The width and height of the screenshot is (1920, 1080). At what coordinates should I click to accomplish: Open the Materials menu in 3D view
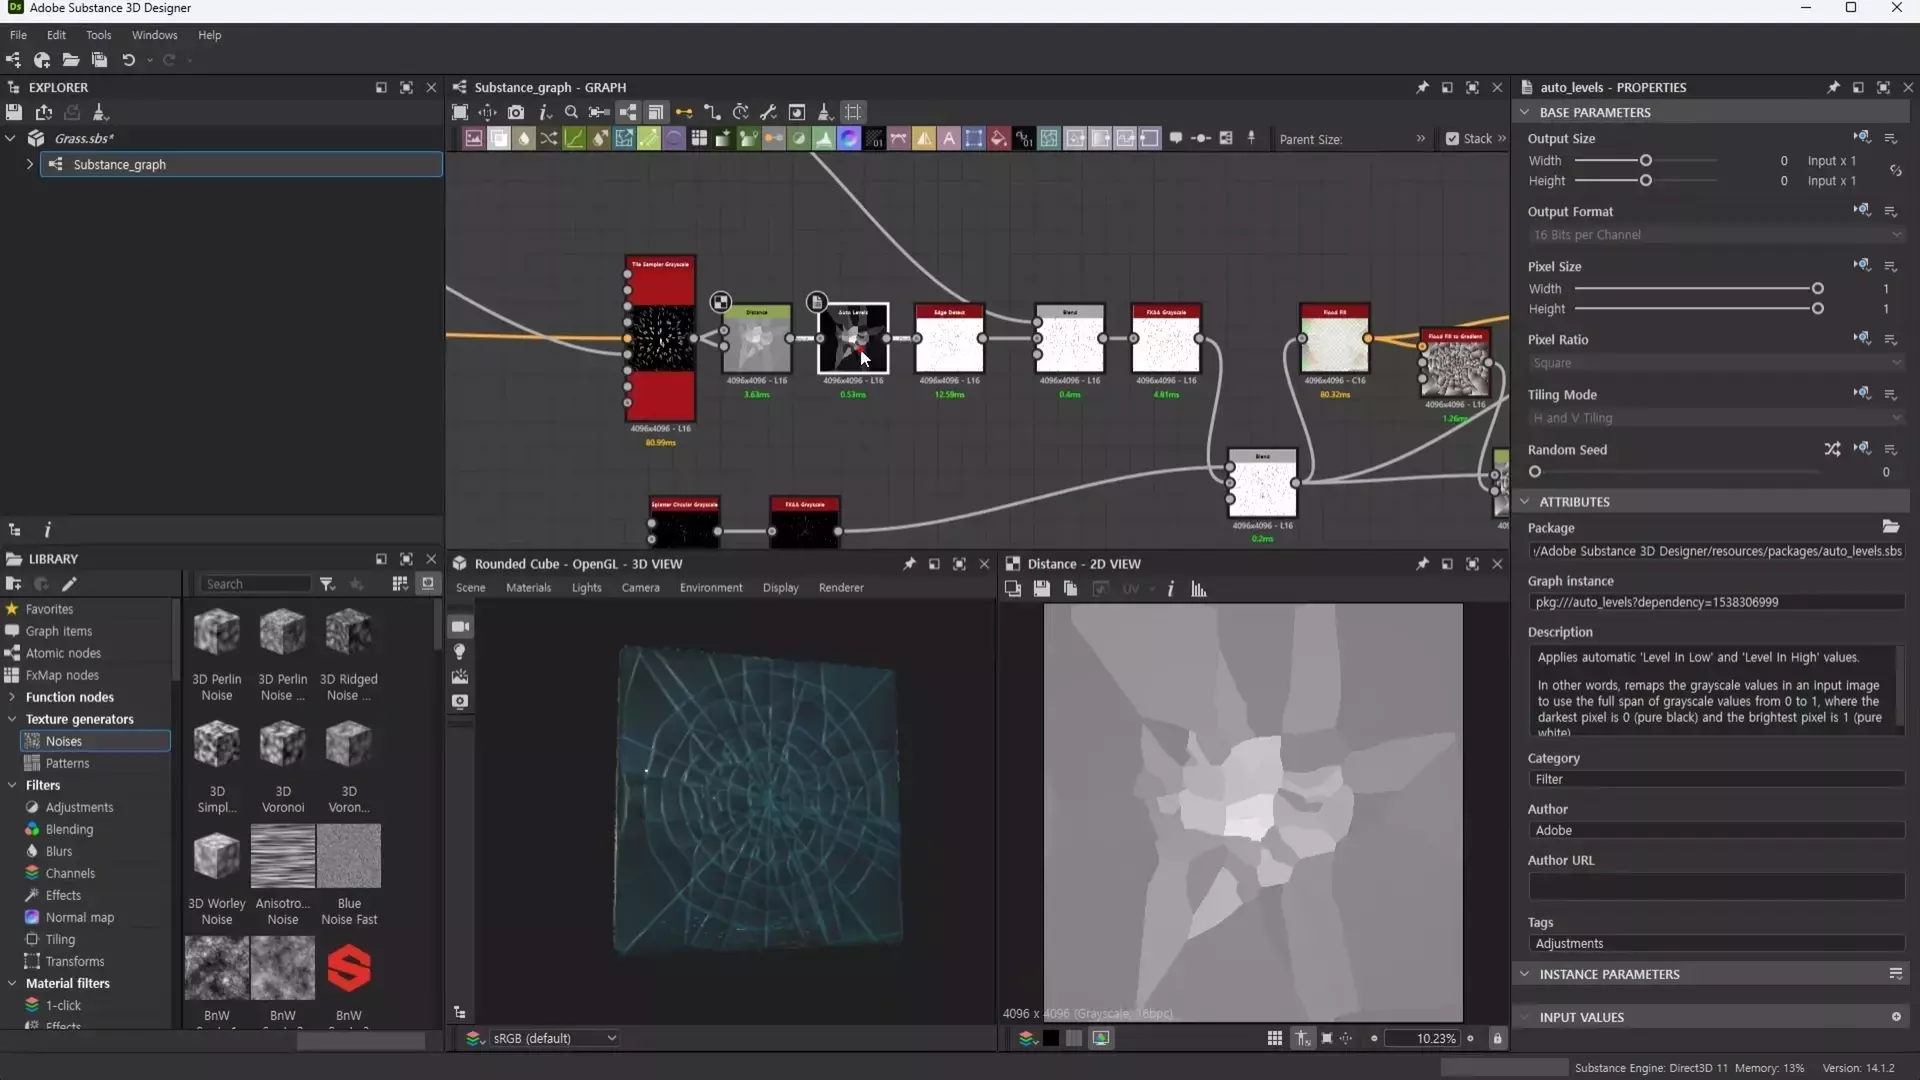[528, 588]
